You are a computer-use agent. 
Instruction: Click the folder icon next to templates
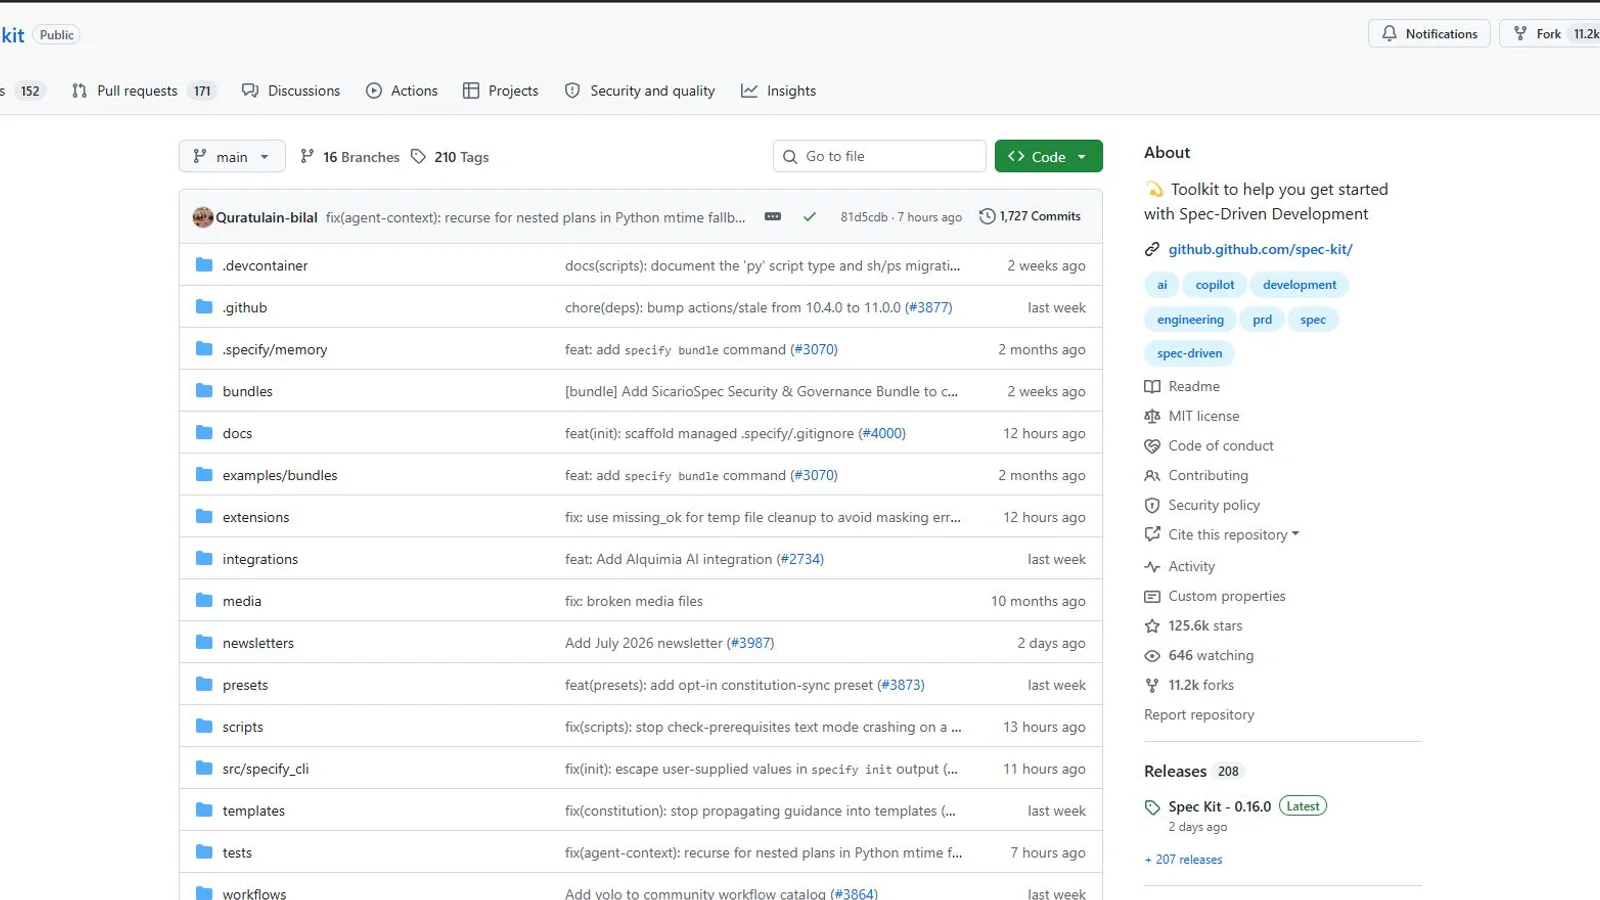[x=204, y=810]
